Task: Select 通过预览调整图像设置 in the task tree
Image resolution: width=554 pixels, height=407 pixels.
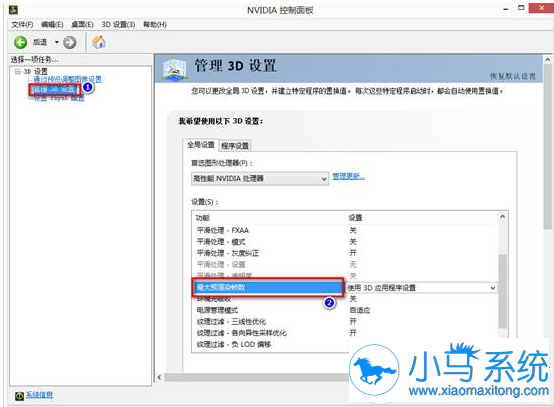Action: (67, 79)
